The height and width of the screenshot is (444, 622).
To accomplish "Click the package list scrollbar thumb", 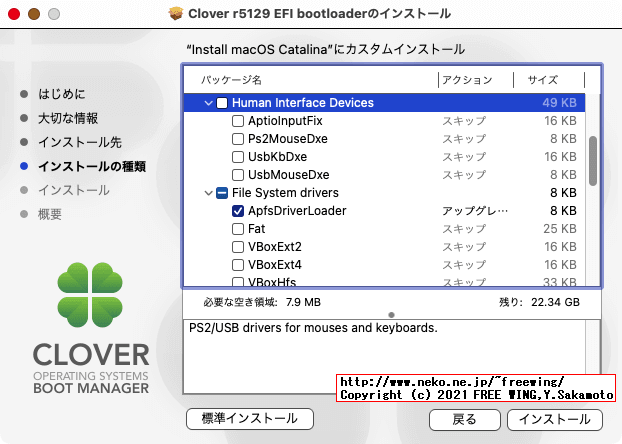I will tap(593, 161).
